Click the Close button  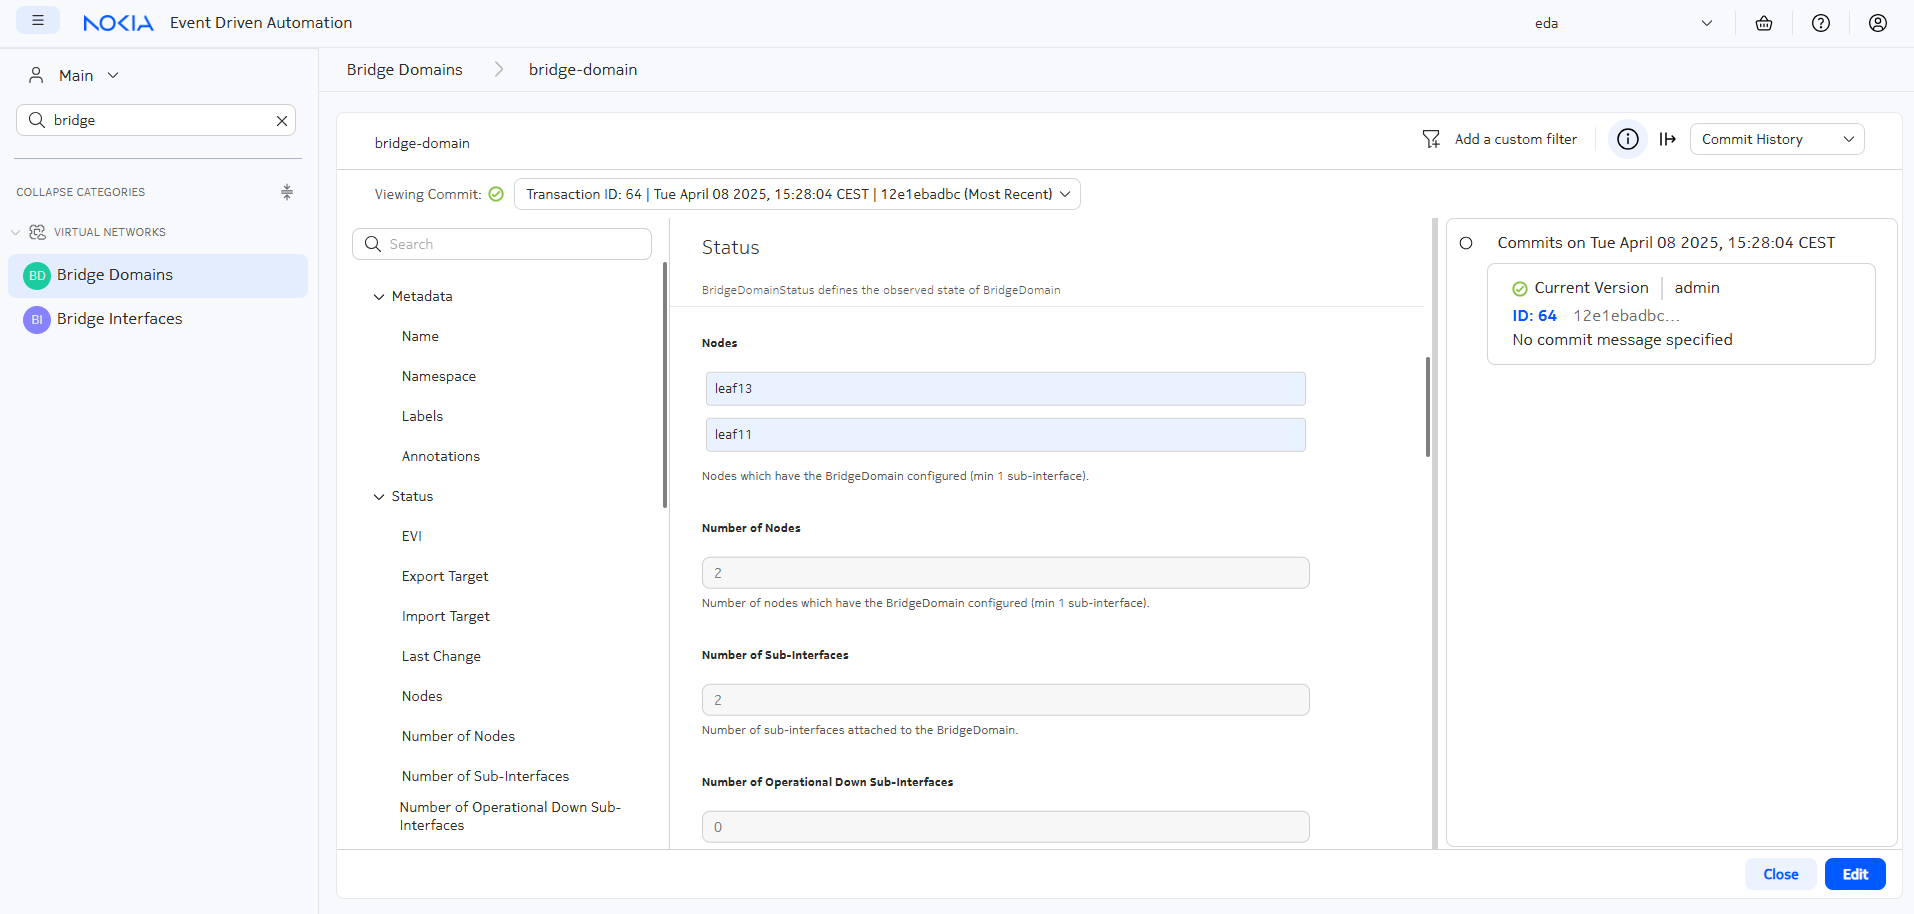pyautogui.click(x=1780, y=874)
